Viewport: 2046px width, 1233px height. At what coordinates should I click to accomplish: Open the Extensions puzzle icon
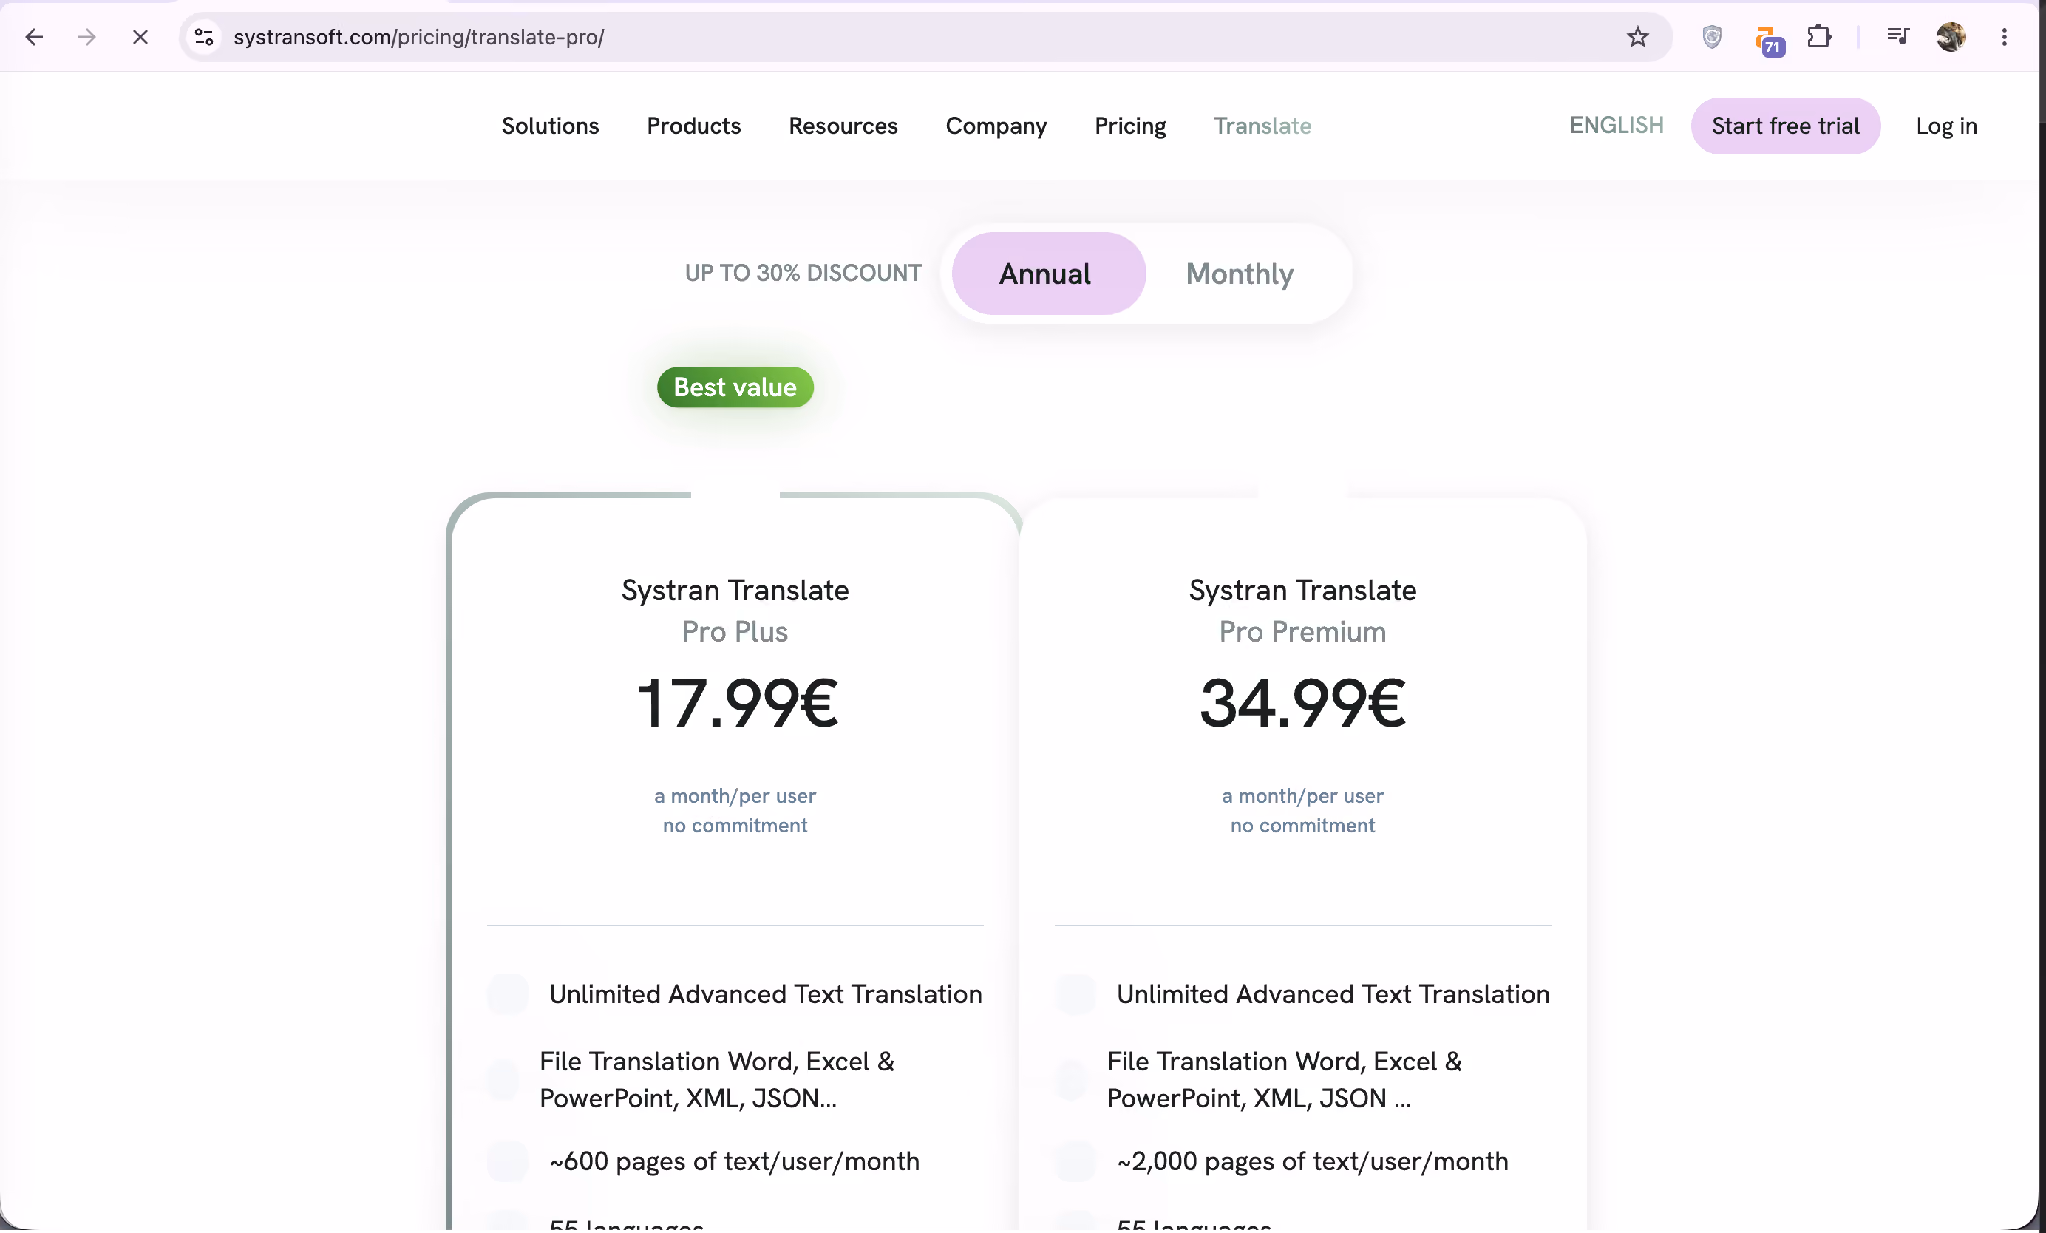[1819, 37]
